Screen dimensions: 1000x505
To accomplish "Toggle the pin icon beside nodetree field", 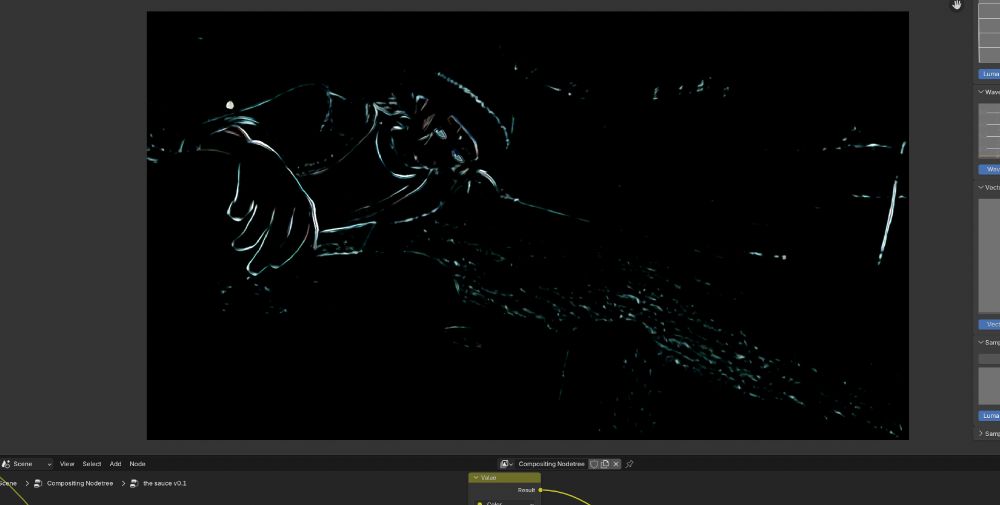I will [x=629, y=464].
